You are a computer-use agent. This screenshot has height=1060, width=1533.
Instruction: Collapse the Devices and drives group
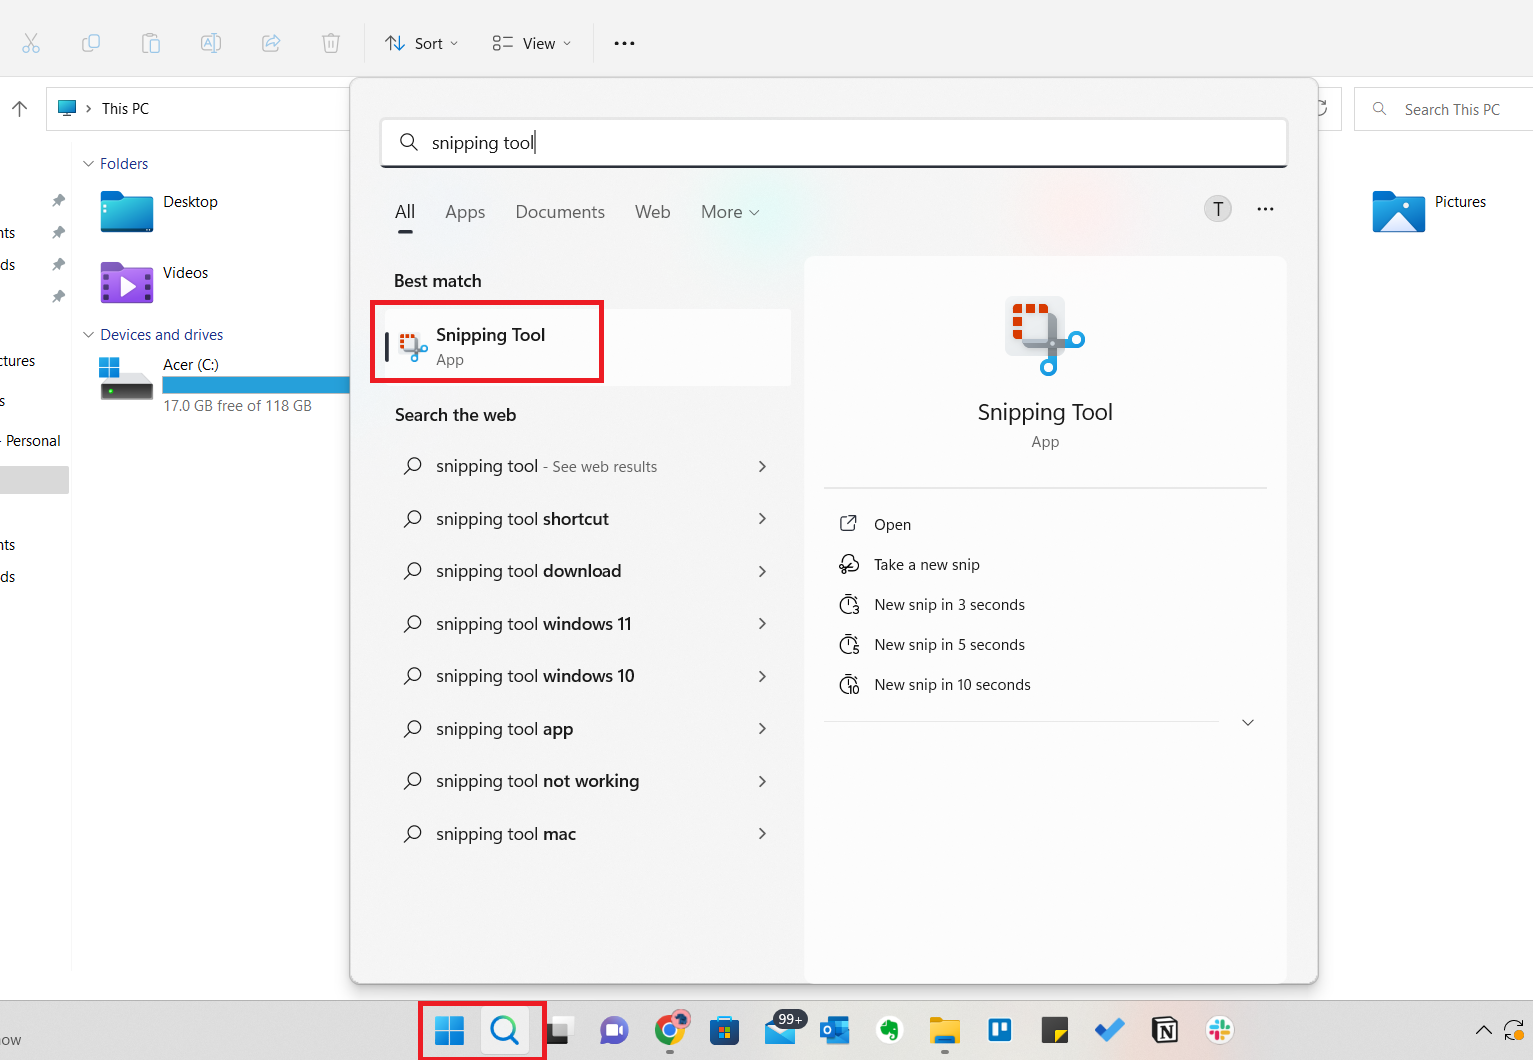click(x=89, y=335)
